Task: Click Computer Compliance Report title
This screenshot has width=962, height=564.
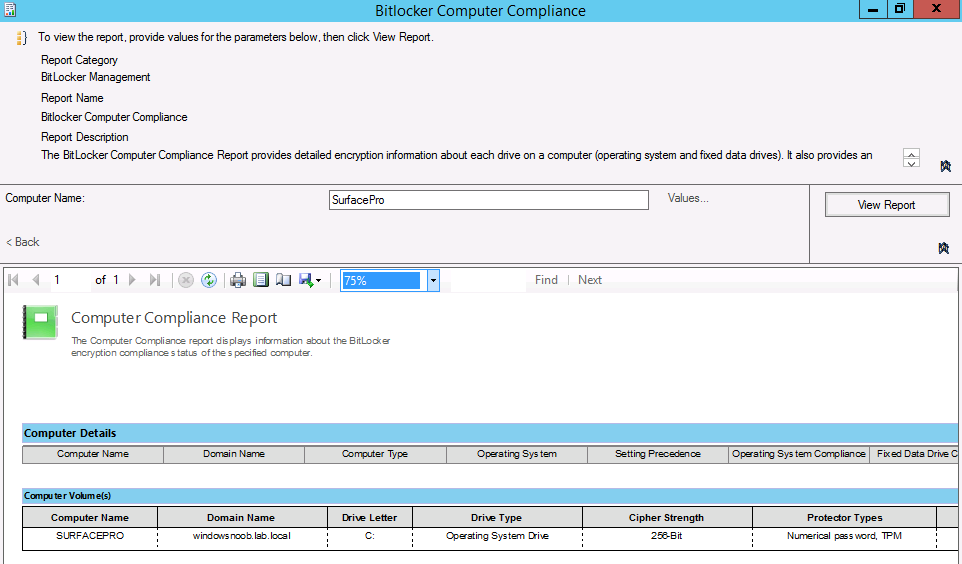Action: [174, 318]
